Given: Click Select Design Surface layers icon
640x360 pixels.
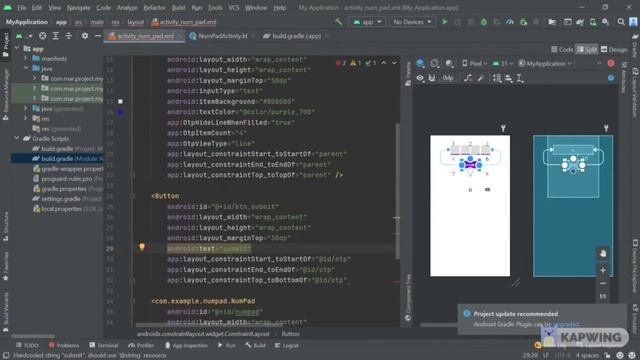Looking at the screenshot, I should [x=420, y=63].
